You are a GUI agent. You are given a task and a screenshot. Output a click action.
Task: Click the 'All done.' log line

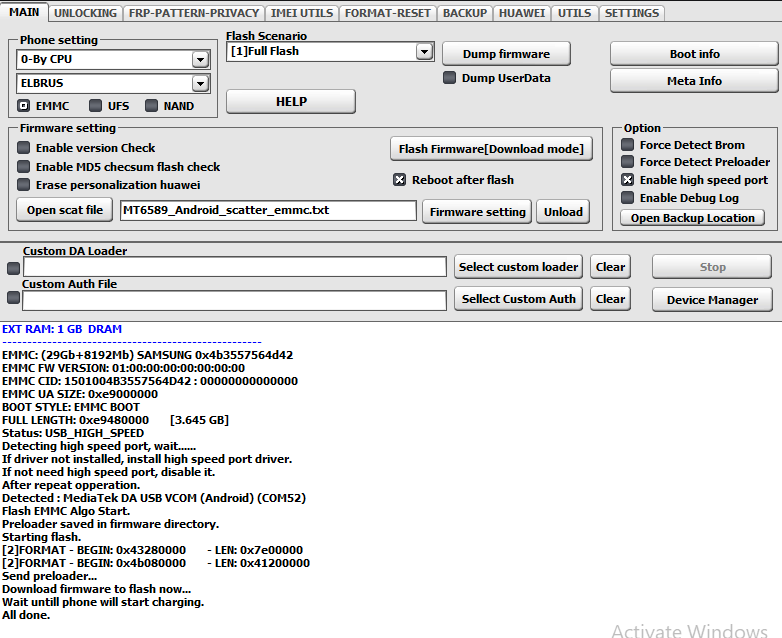click(26, 615)
